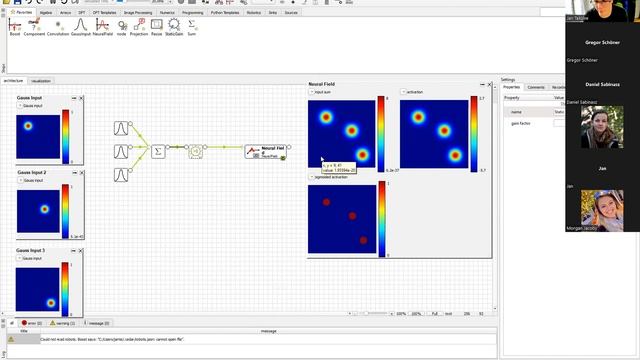The image size is (640, 360).
Task: Click the robots.json warning message text
Action: point(112,339)
